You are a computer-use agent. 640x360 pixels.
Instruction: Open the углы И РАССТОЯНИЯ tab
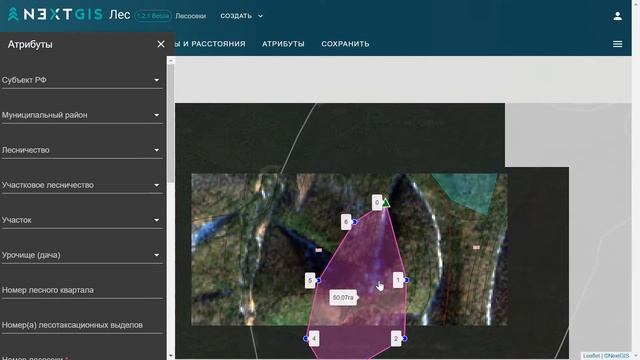(211, 44)
